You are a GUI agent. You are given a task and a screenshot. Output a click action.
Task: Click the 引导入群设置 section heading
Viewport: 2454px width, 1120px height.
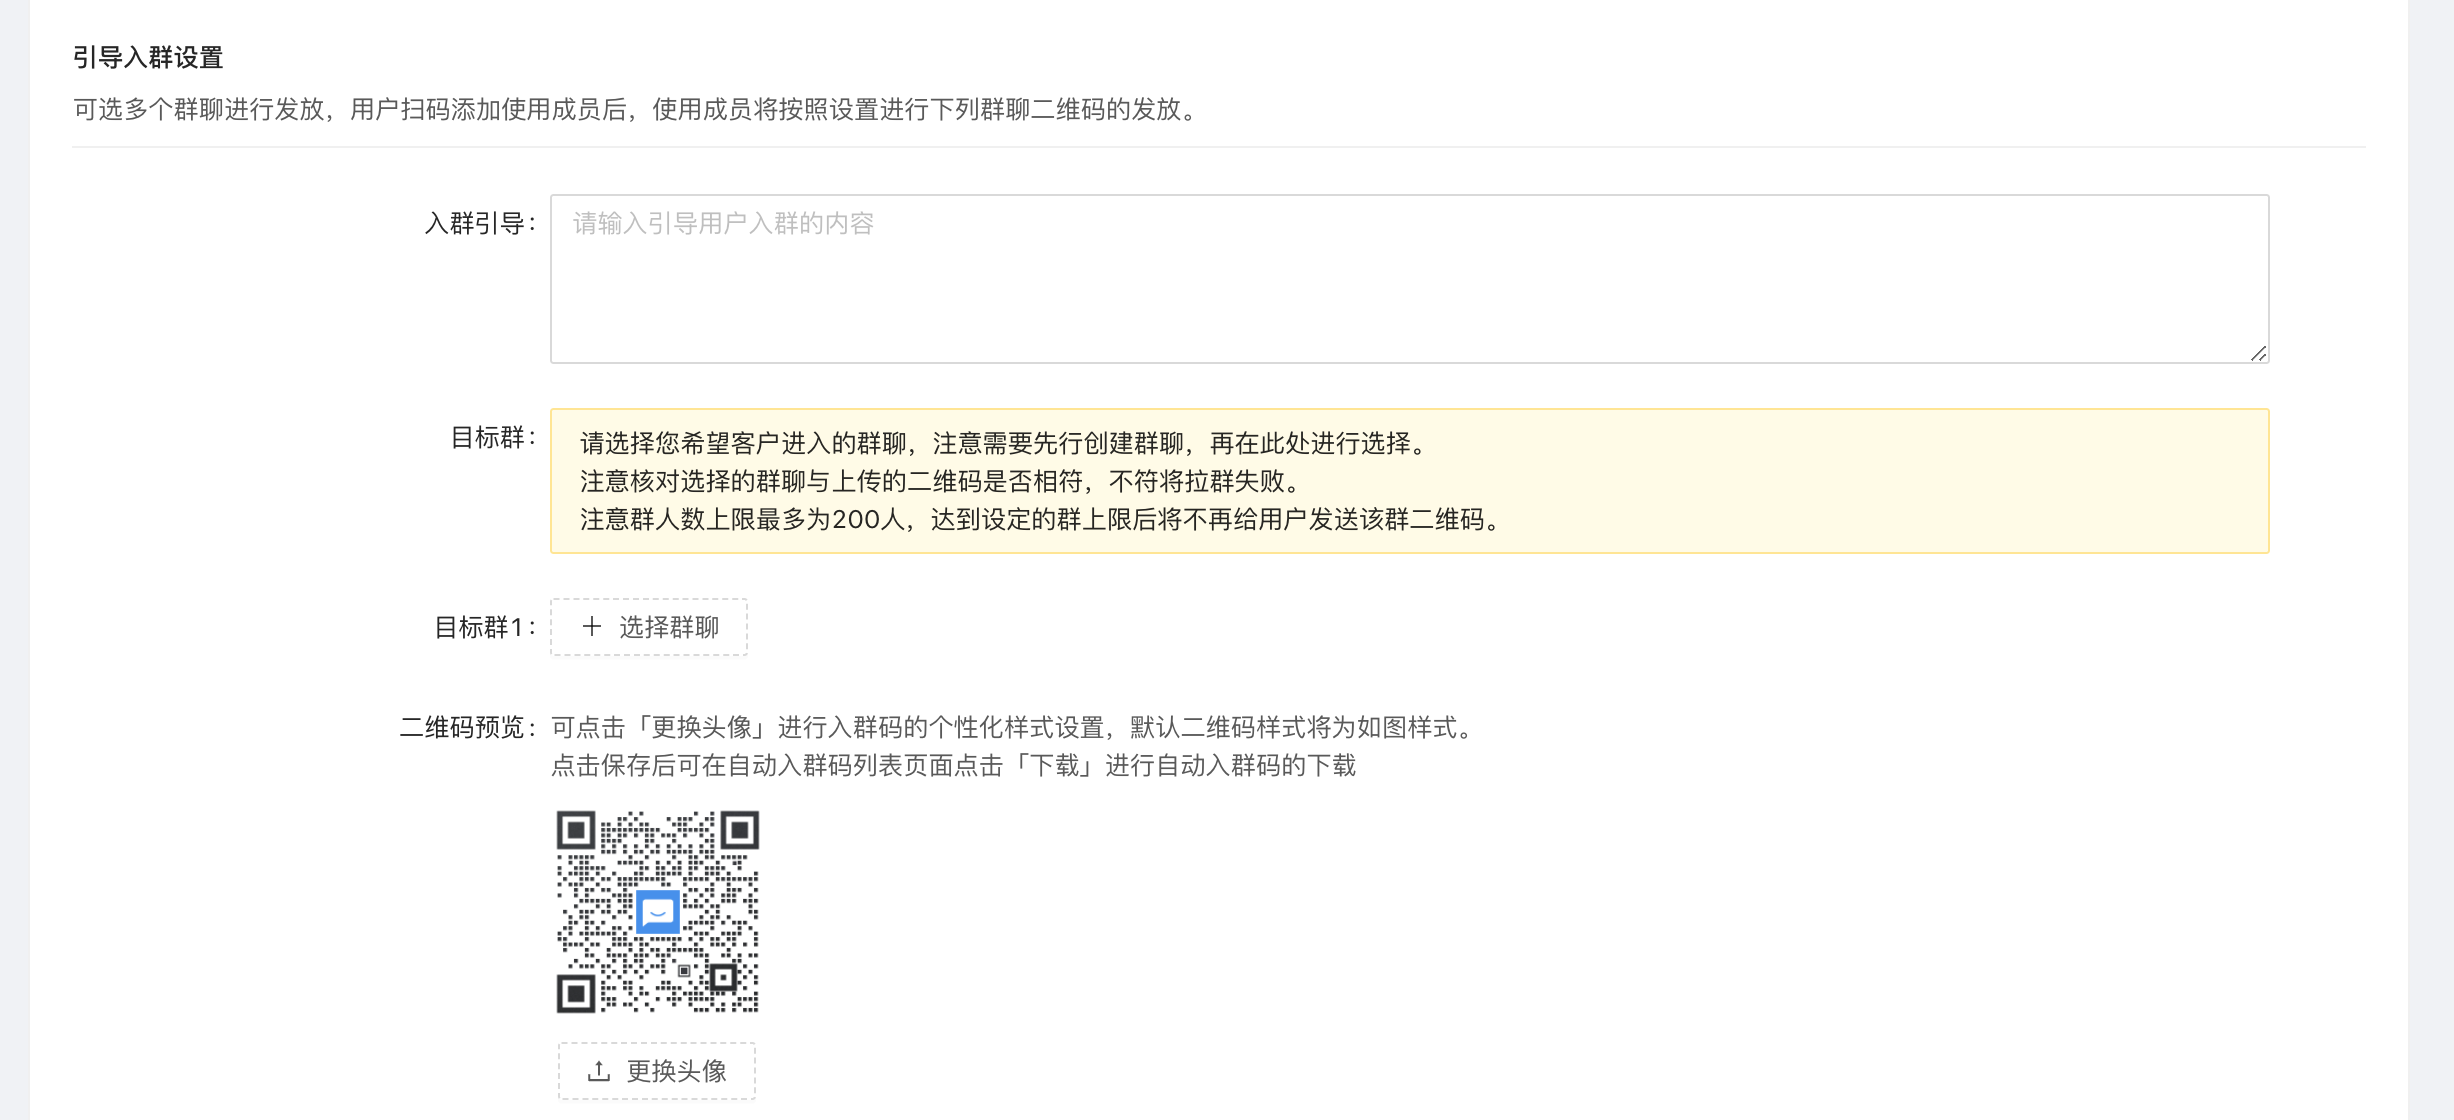click(148, 58)
